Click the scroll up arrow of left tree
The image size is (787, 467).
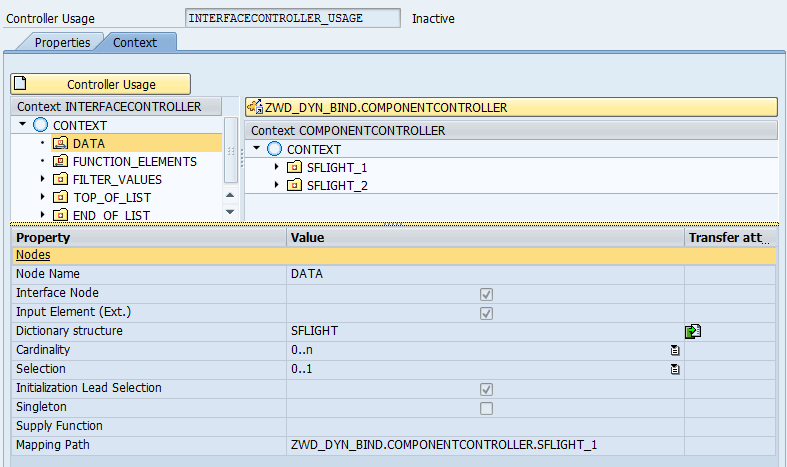pos(230,195)
